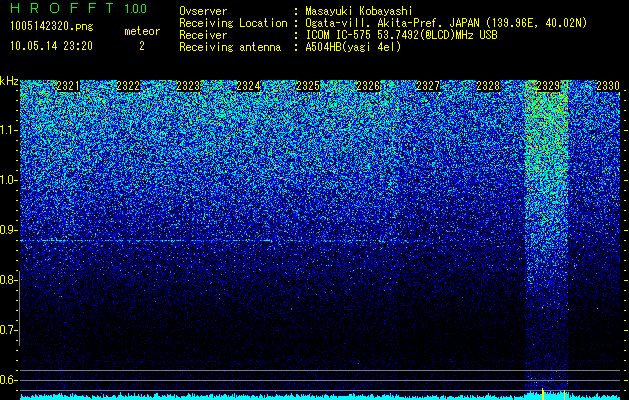Click the Receiver field label

pos(203,35)
